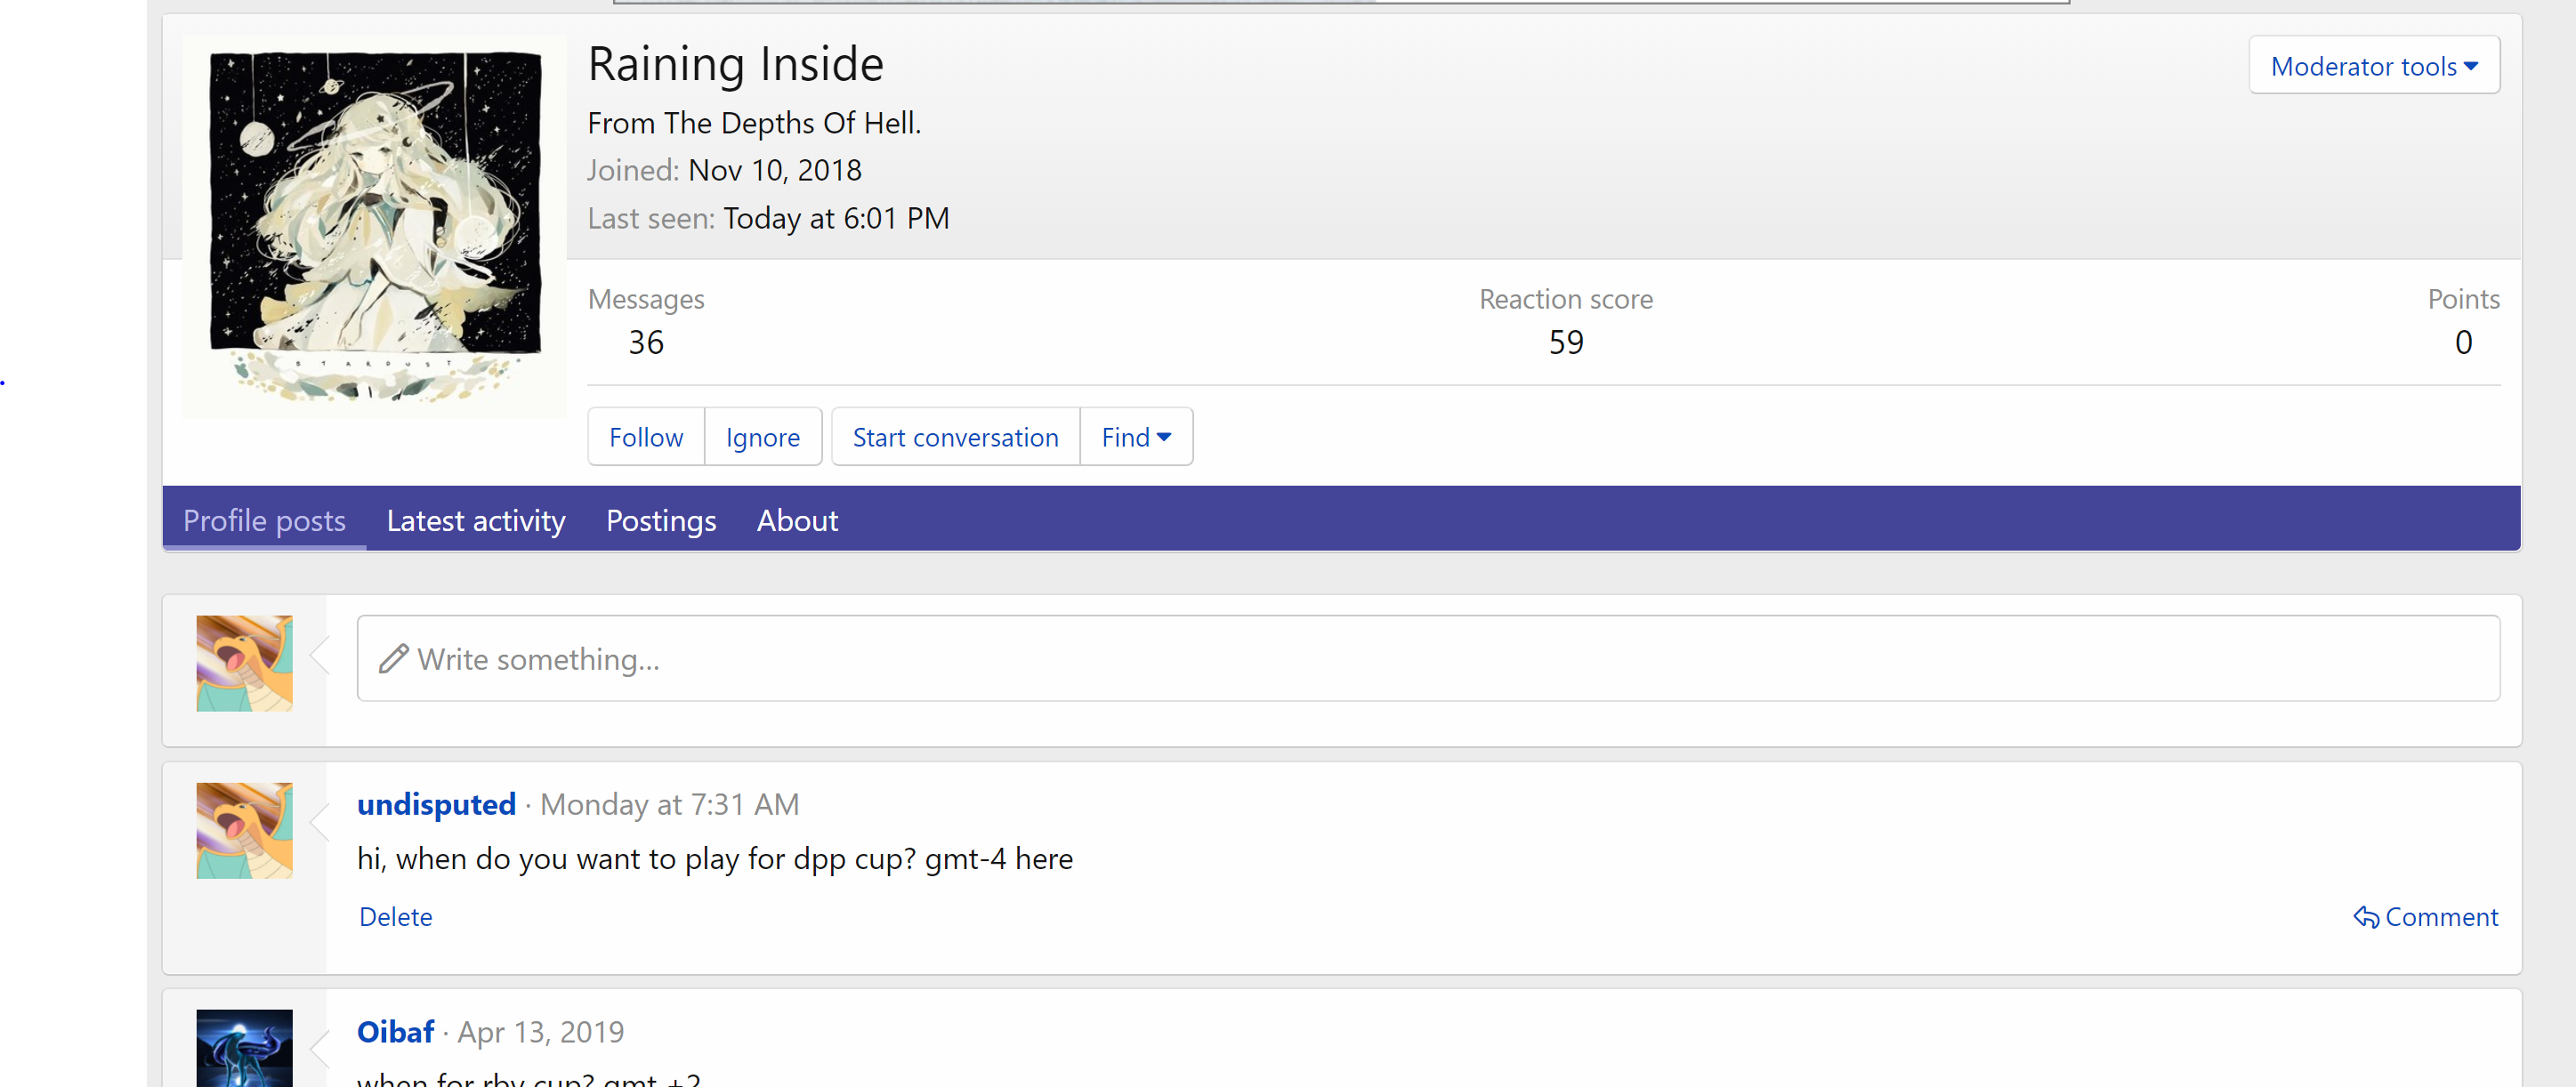This screenshot has height=1087, width=2576.
Task: Delete the undisputed profile post
Action: pos(395,917)
